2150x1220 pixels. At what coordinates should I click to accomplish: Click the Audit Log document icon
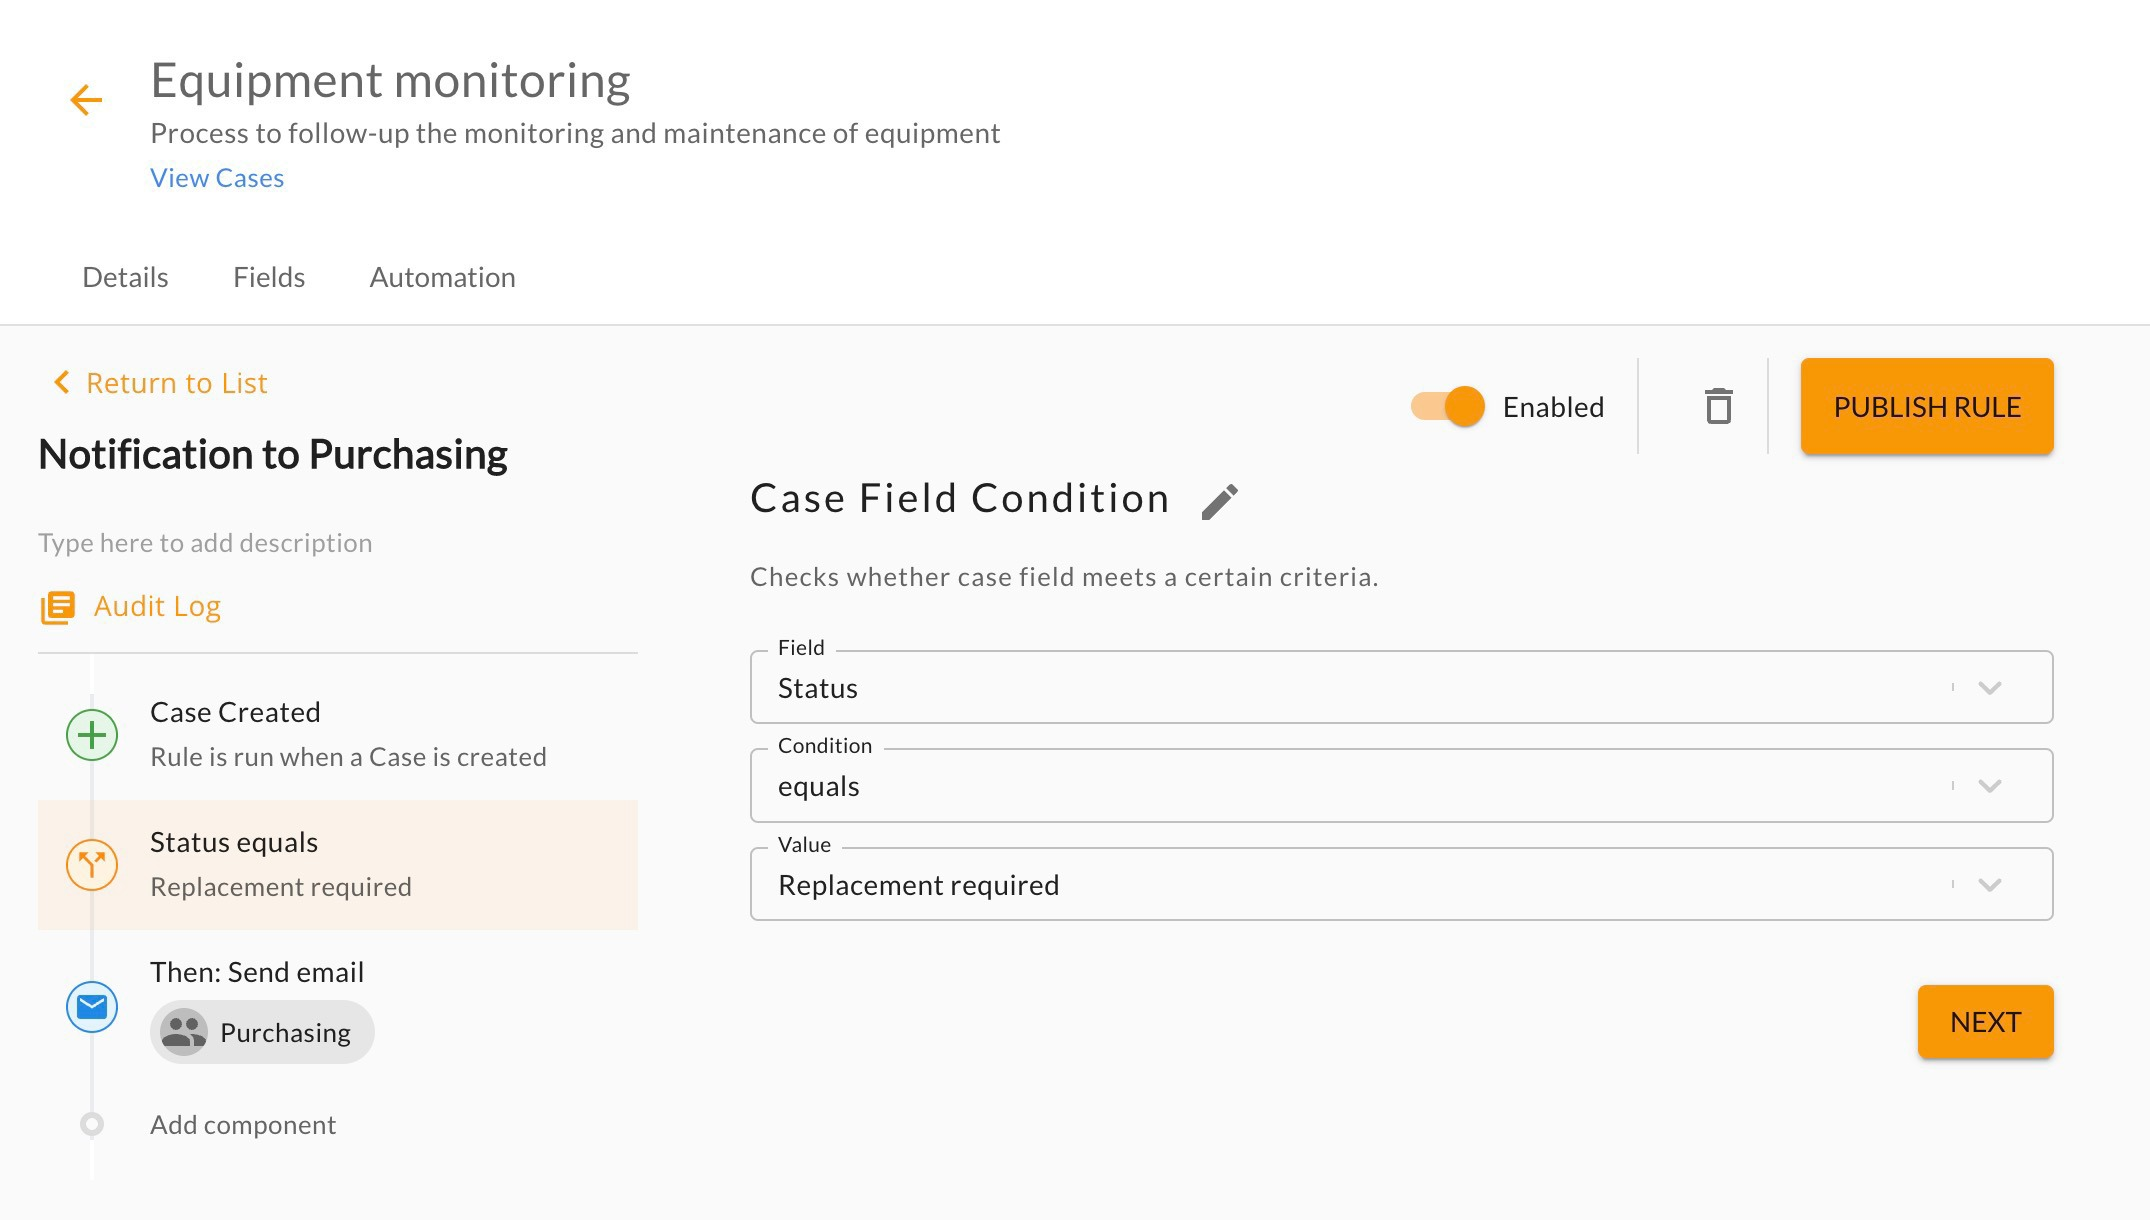(57, 607)
